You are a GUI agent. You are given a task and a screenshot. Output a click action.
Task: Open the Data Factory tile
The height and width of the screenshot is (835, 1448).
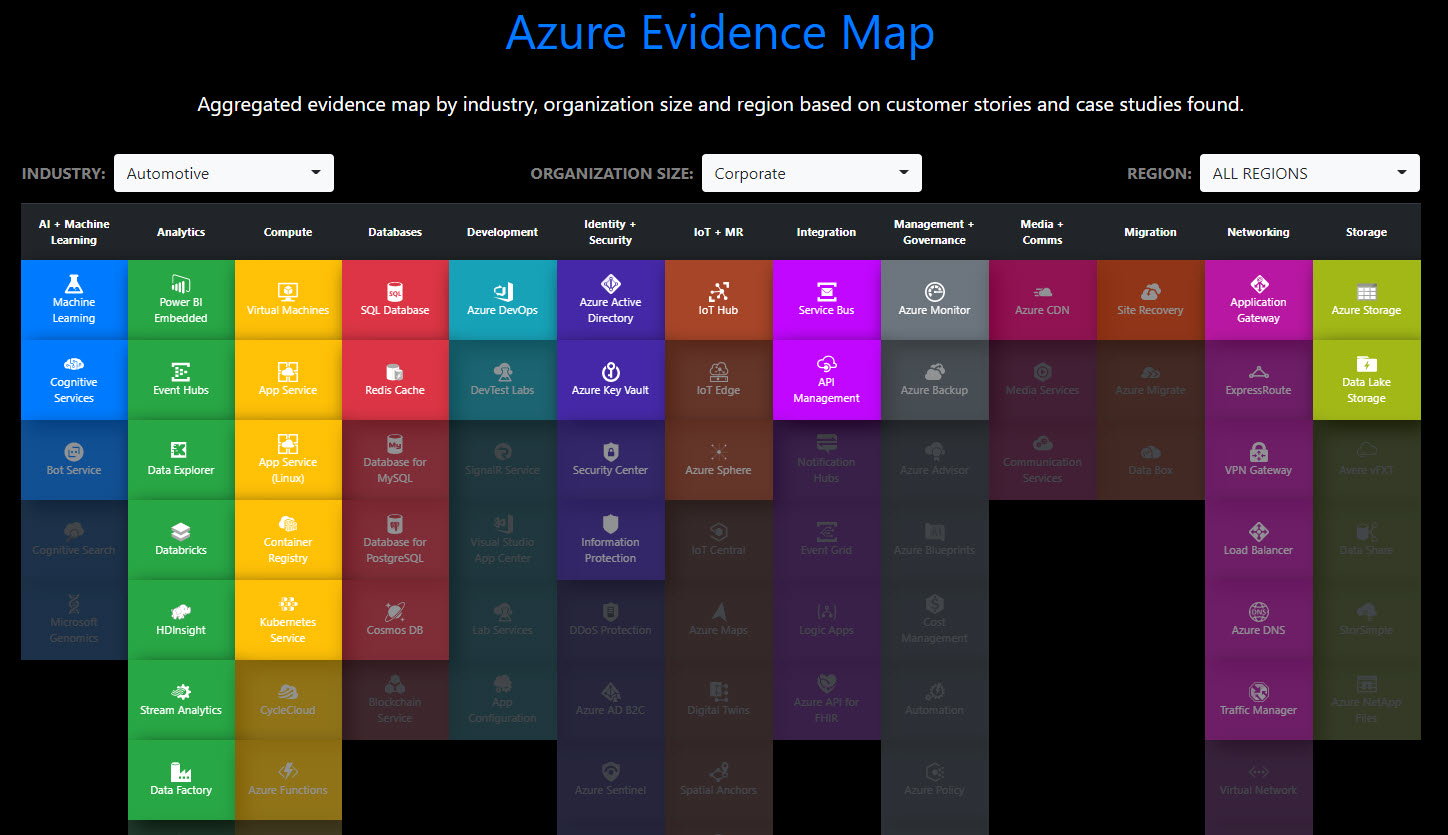click(x=181, y=780)
